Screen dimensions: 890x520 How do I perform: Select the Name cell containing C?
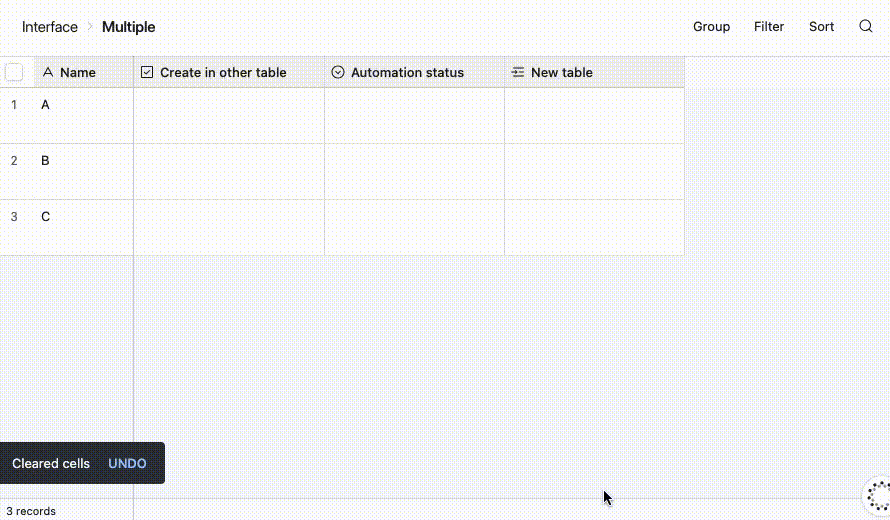(x=83, y=227)
